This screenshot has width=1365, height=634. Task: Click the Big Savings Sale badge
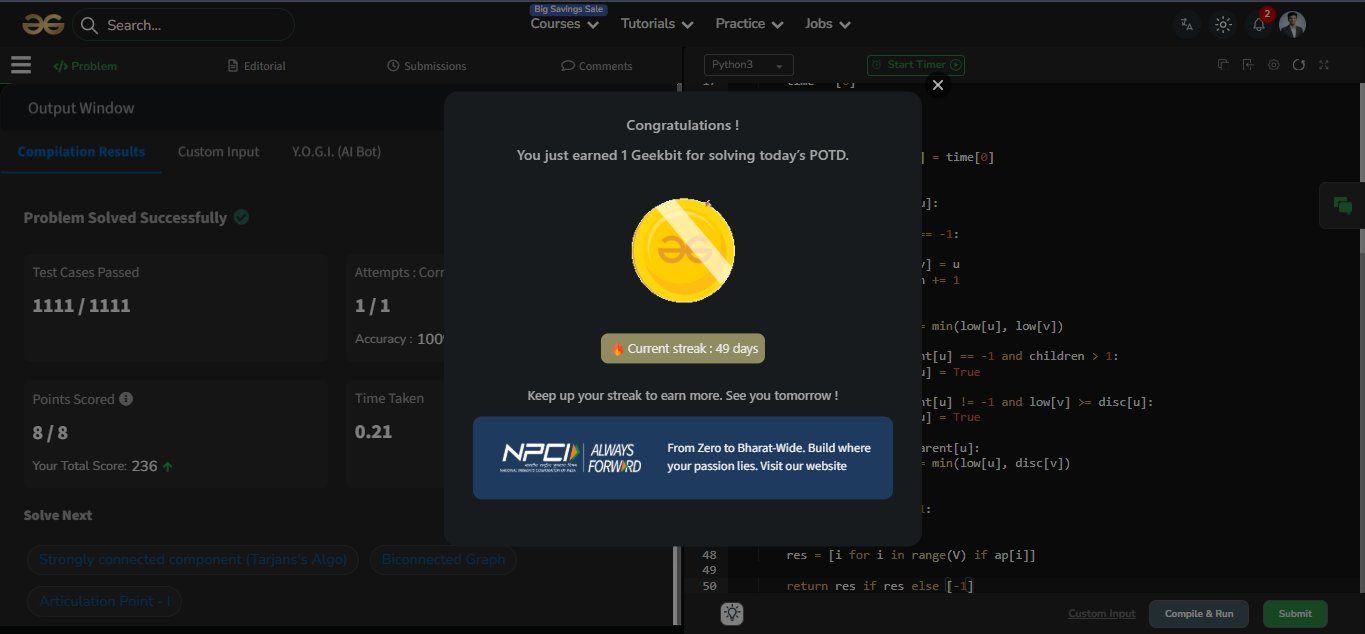click(568, 9)
